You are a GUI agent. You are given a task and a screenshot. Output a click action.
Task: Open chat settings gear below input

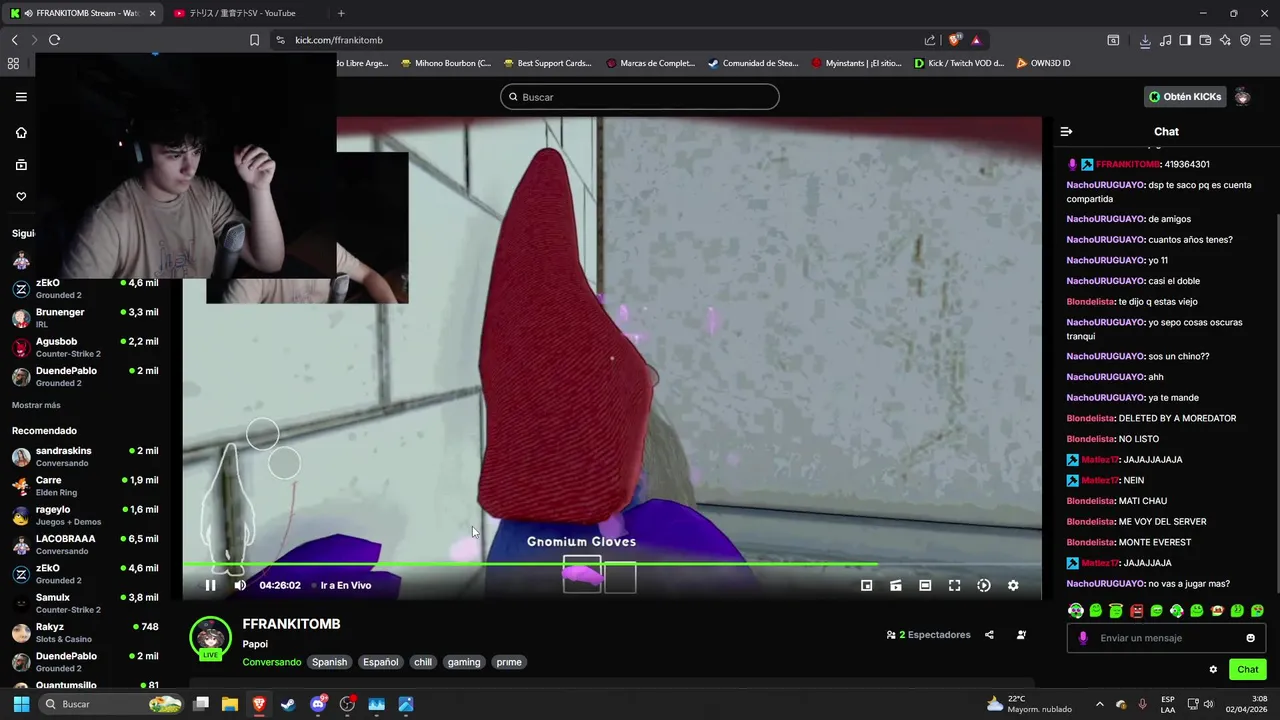tap(1213, 670)
